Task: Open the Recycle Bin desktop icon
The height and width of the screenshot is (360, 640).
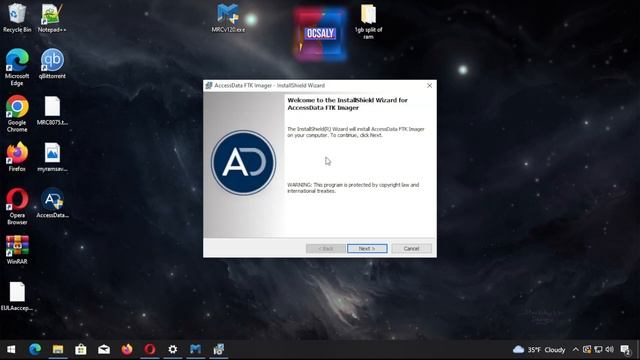Action: 17,18
